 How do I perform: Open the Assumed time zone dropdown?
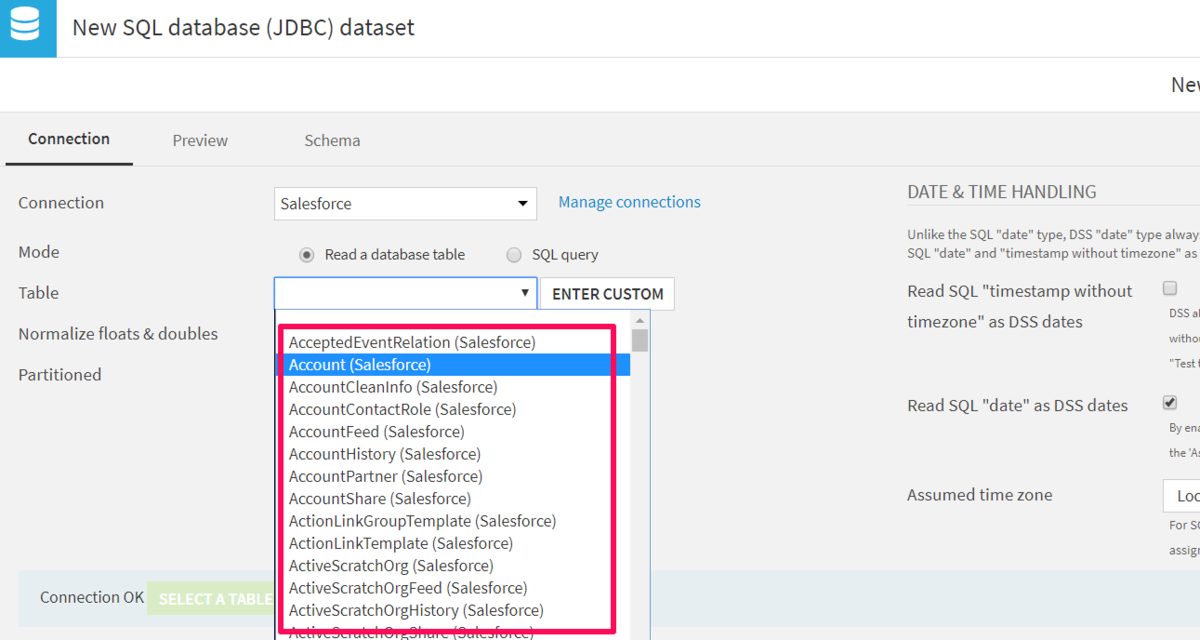pyautogui.click(x=1181, y=496)
